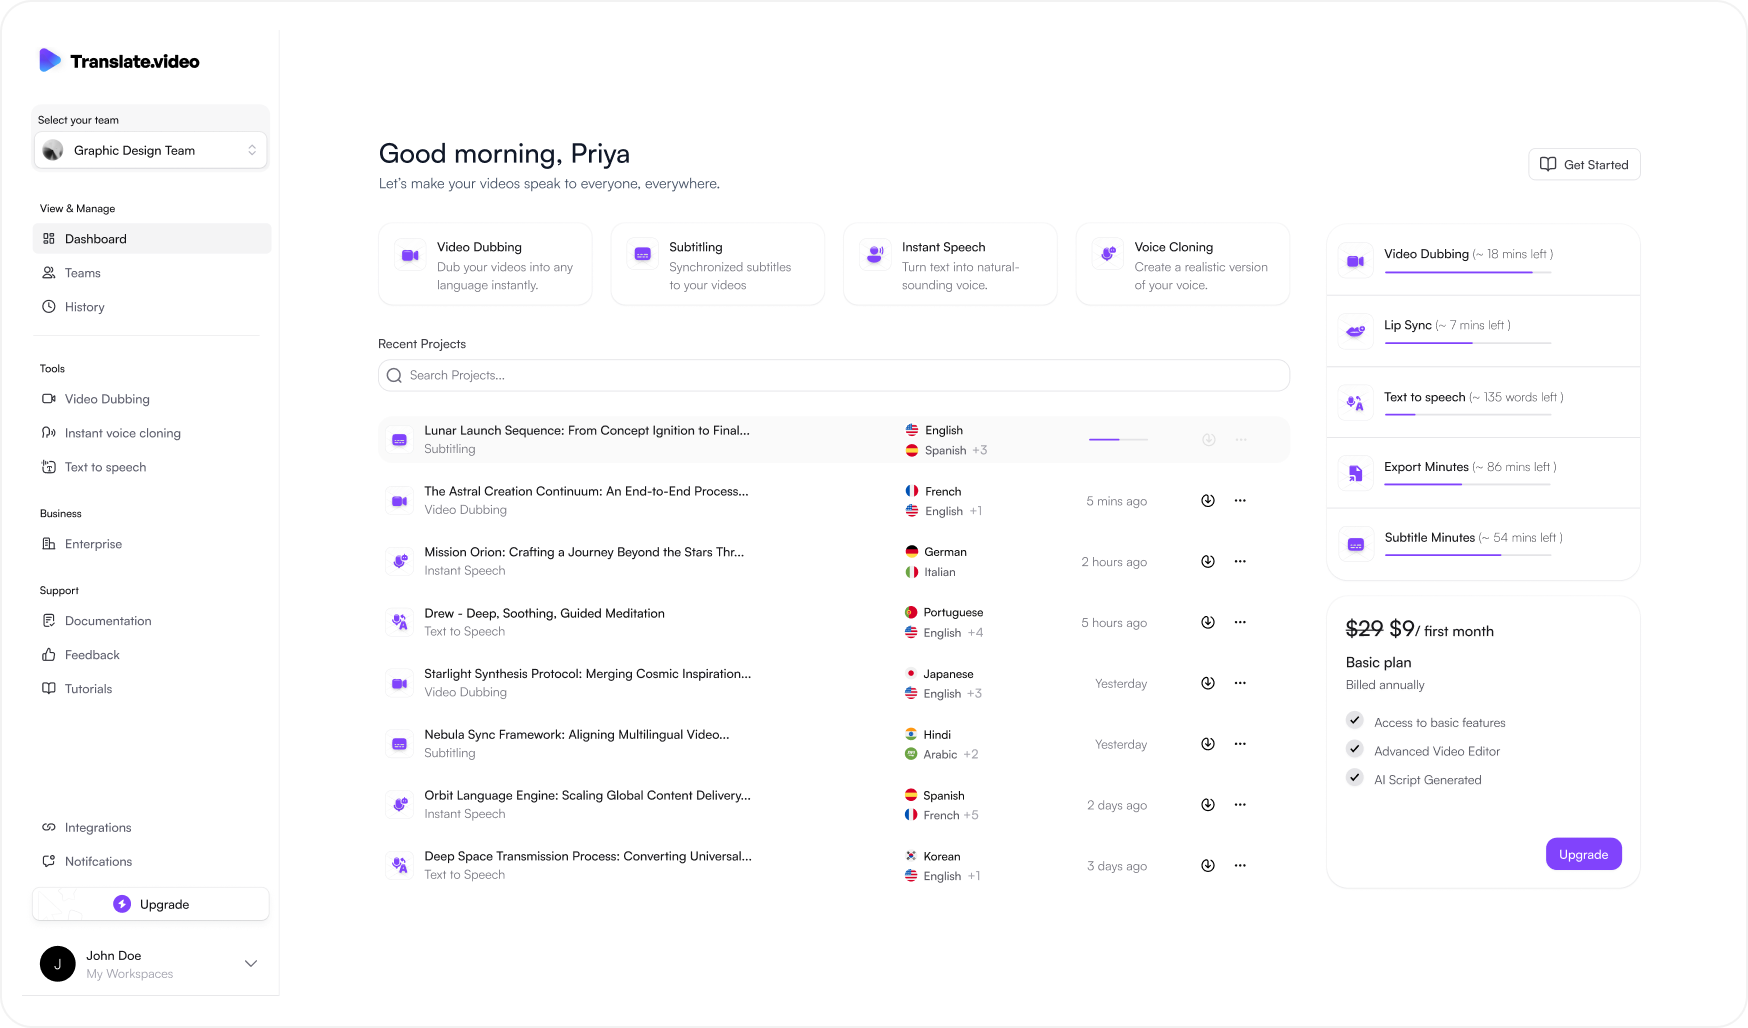Screen dimensions: 1748x1028
Task: Open more options for Mission Orion
Action: pyautogui.click(x=1240, y=562)
